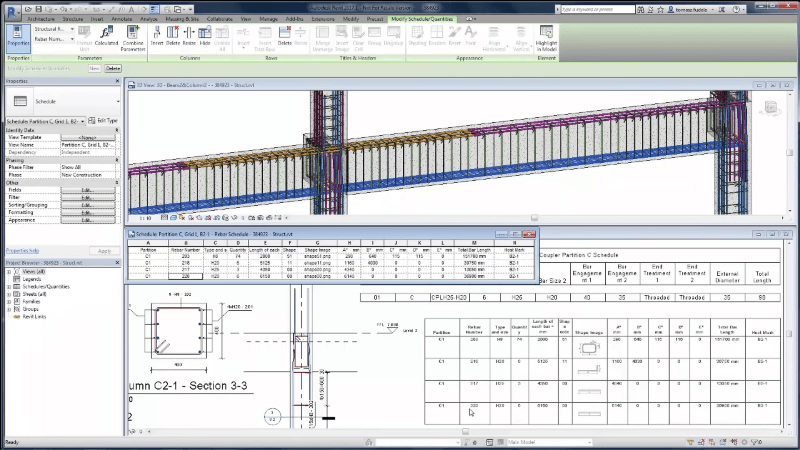Click the Edit button for Fields
800x450 pixels.
pos(86,190)
